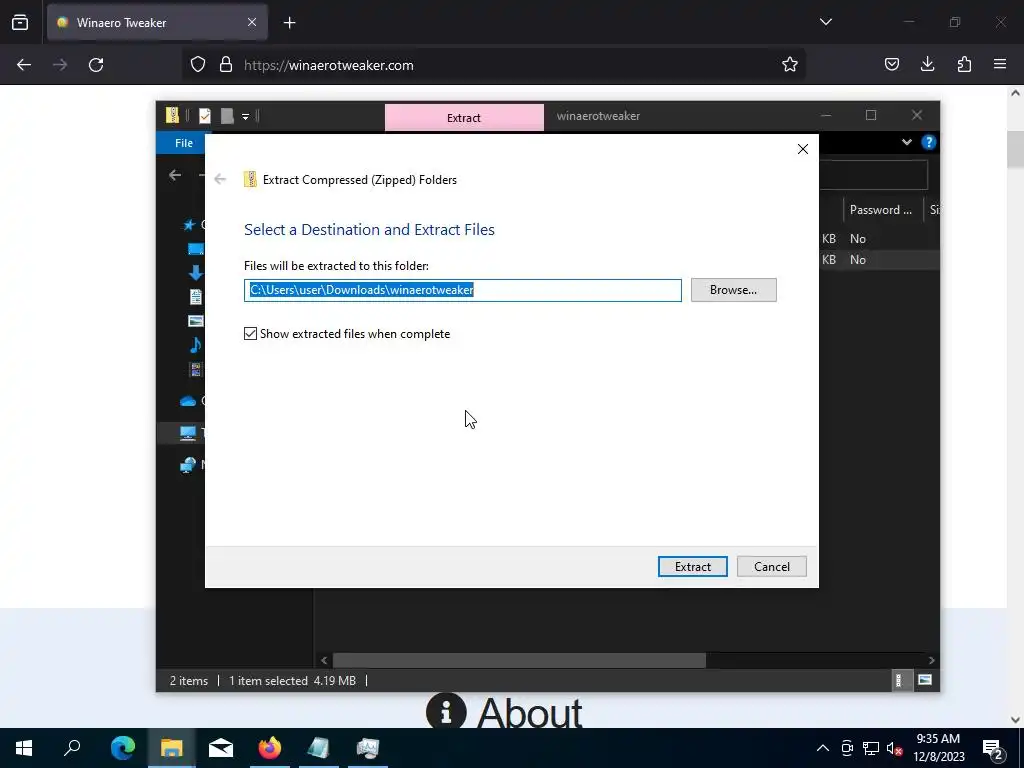The height and width of the screenshot is (768, 1024).
Task: Open the Firefox application menu
Action: [1000, 64]
